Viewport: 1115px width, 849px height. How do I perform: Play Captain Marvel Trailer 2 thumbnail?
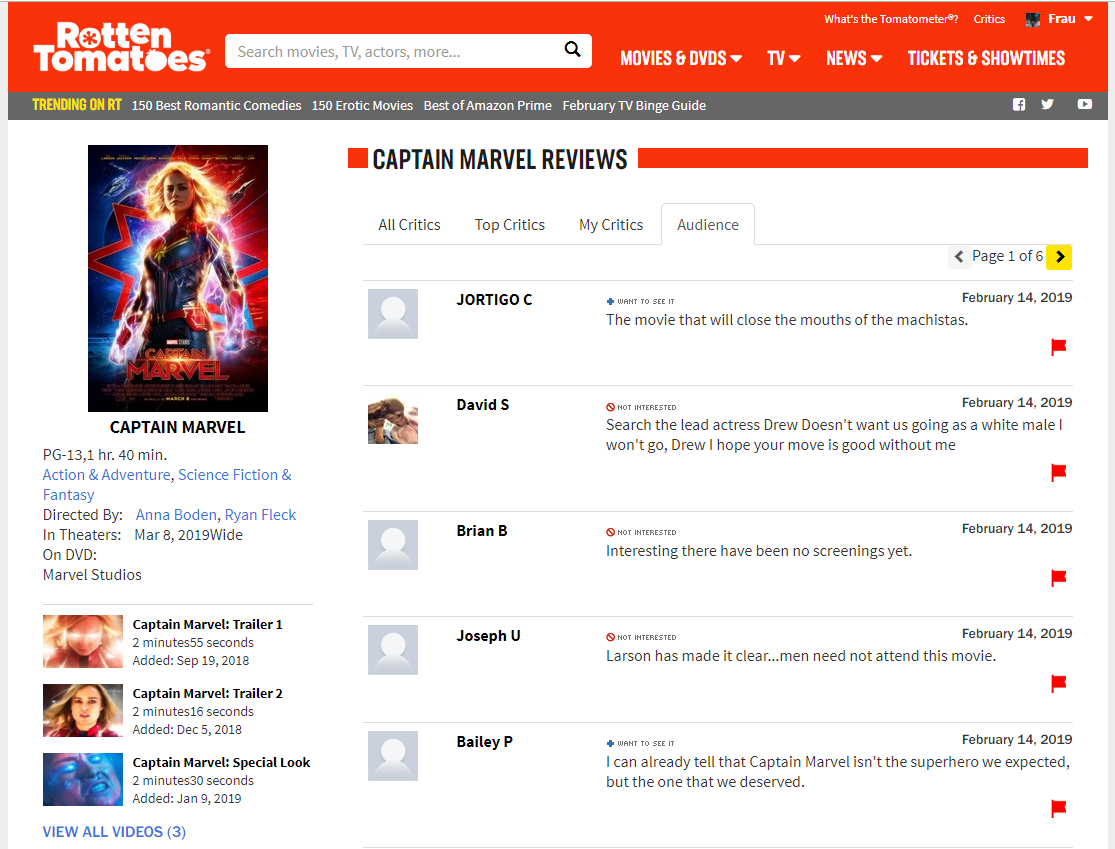point(82,710)
